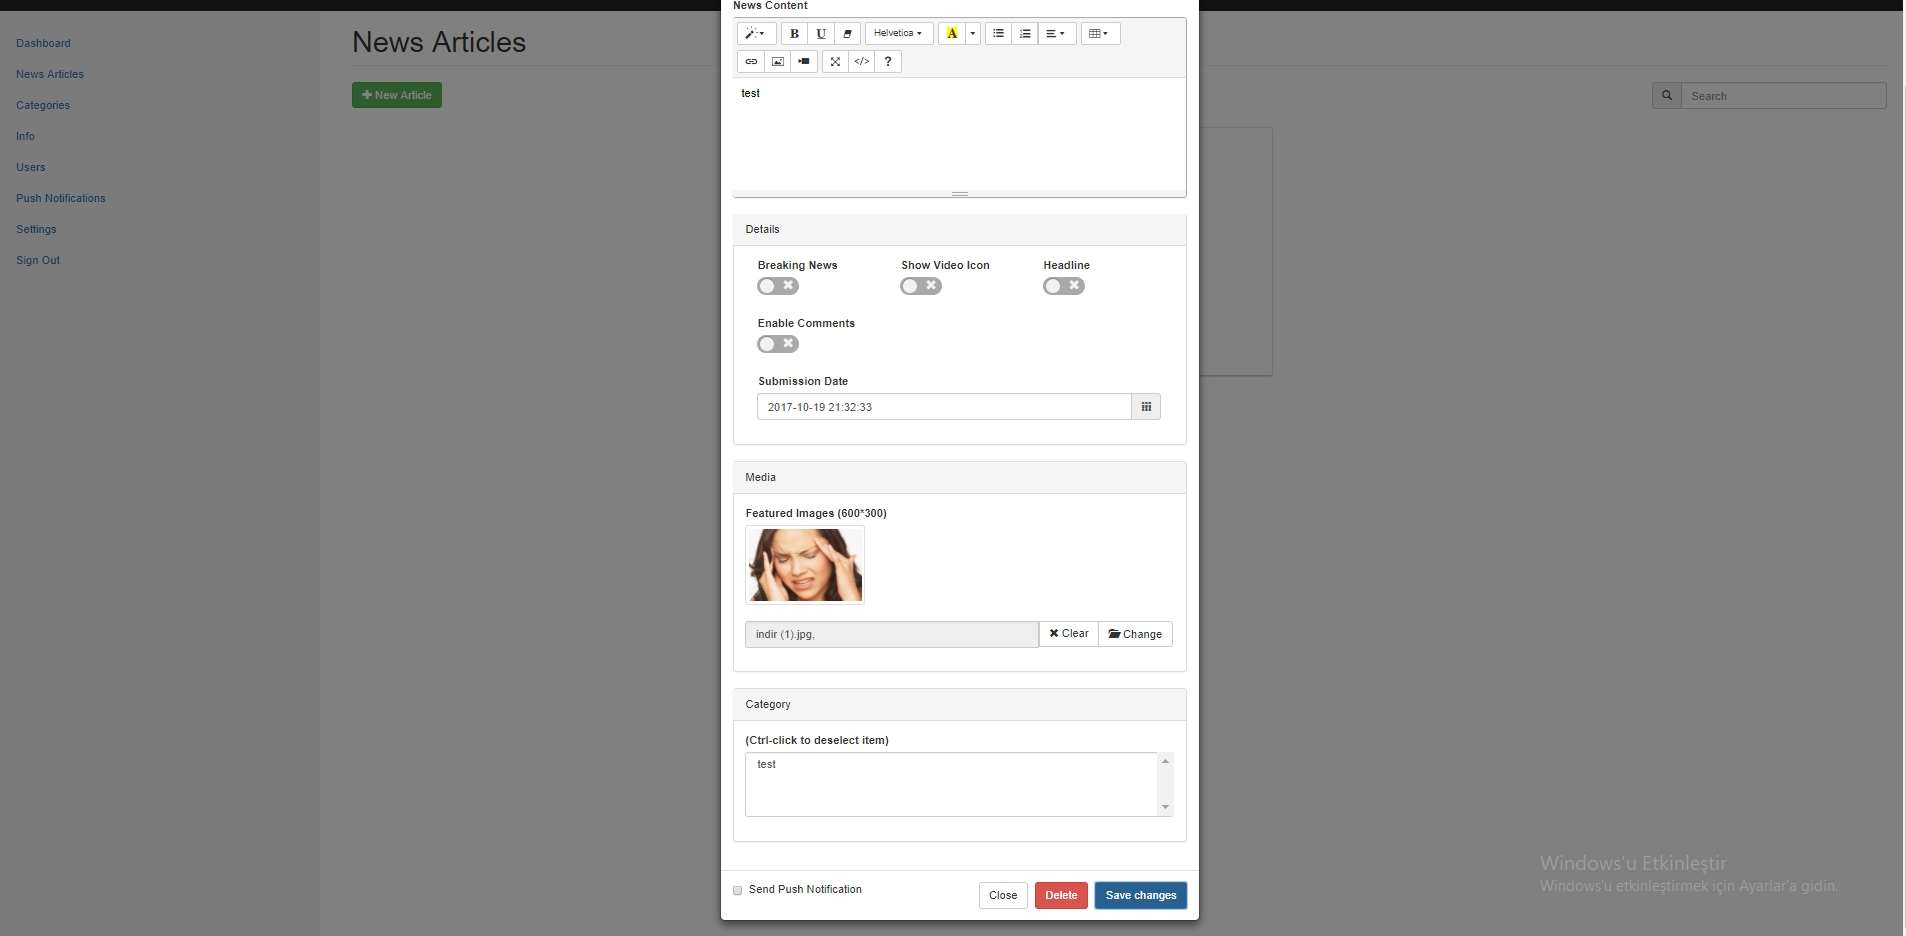Enable the Breaking News toggle
The width and height of the screenshot is (1906, 936).
[778, 286]
